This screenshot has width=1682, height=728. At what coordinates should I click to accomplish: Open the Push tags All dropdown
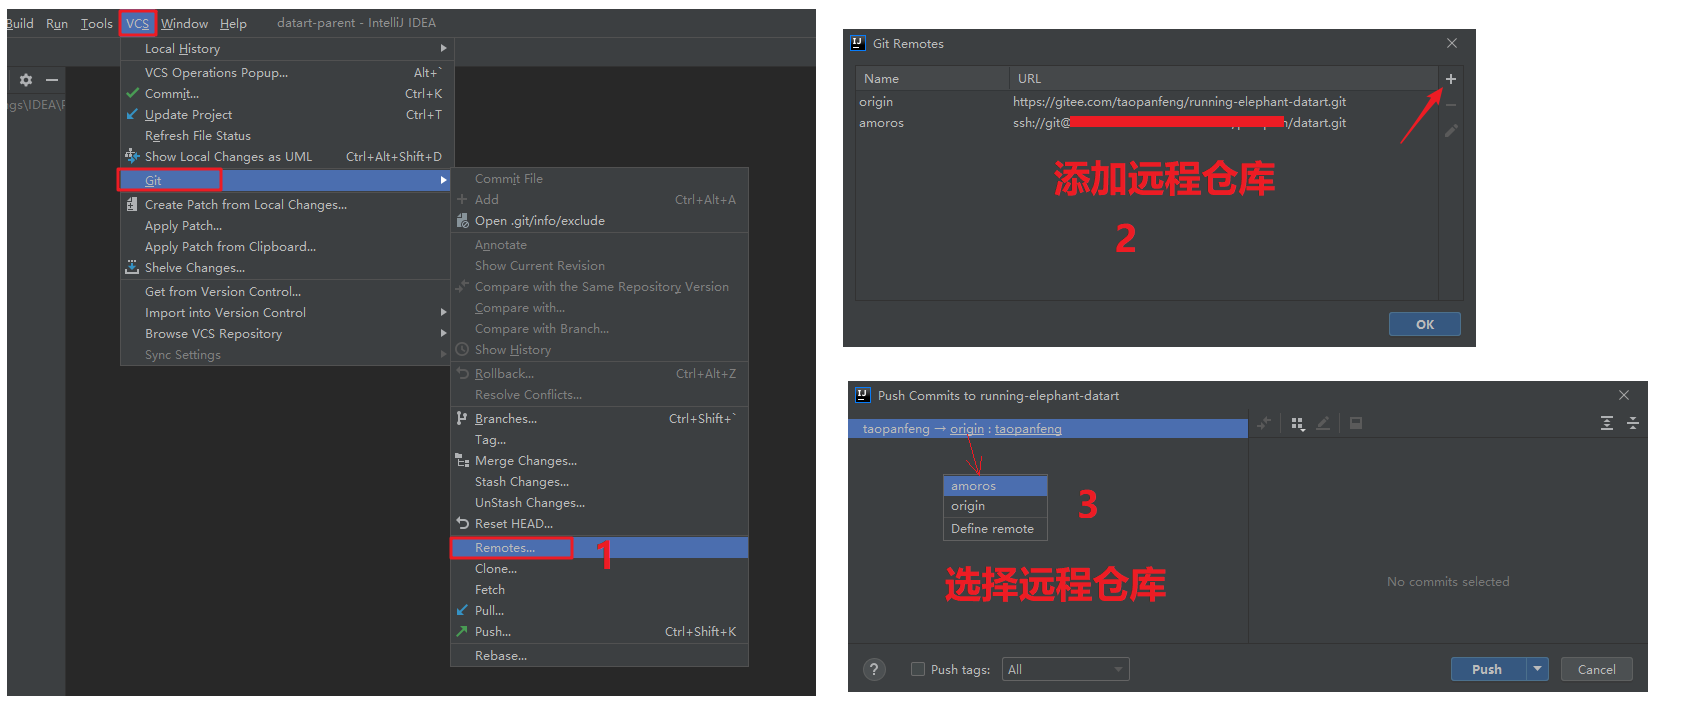coord(1065,669)
